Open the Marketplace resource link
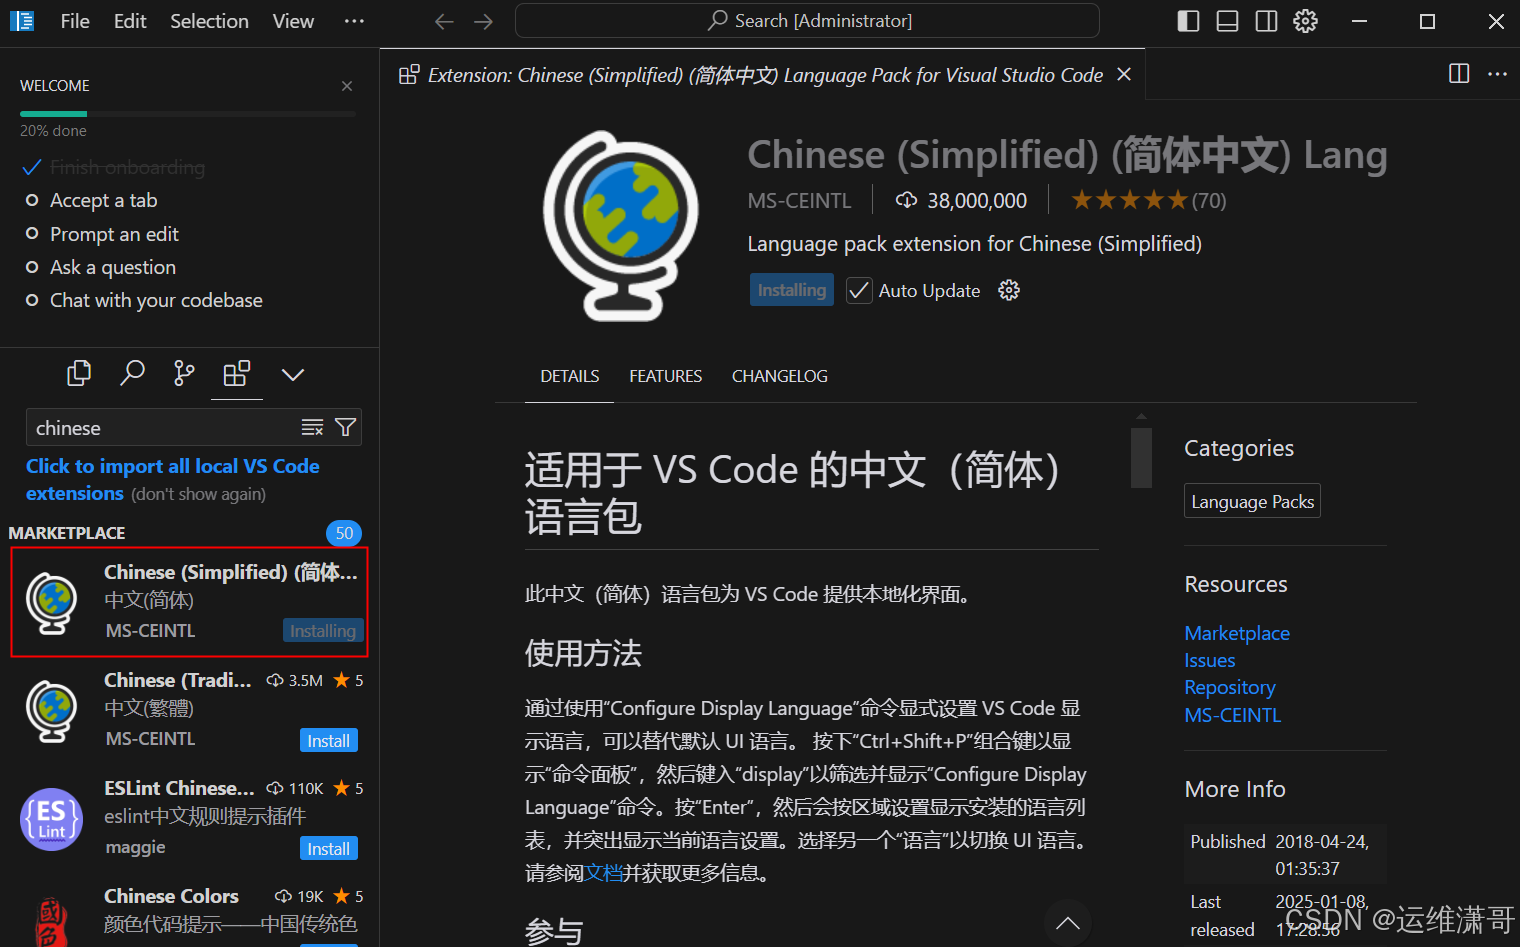 coord(1237,633)
